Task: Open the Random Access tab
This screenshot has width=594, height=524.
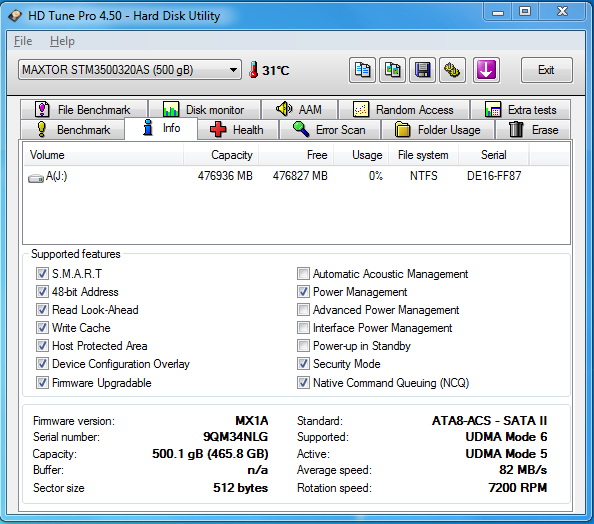Action: point(404,110)
